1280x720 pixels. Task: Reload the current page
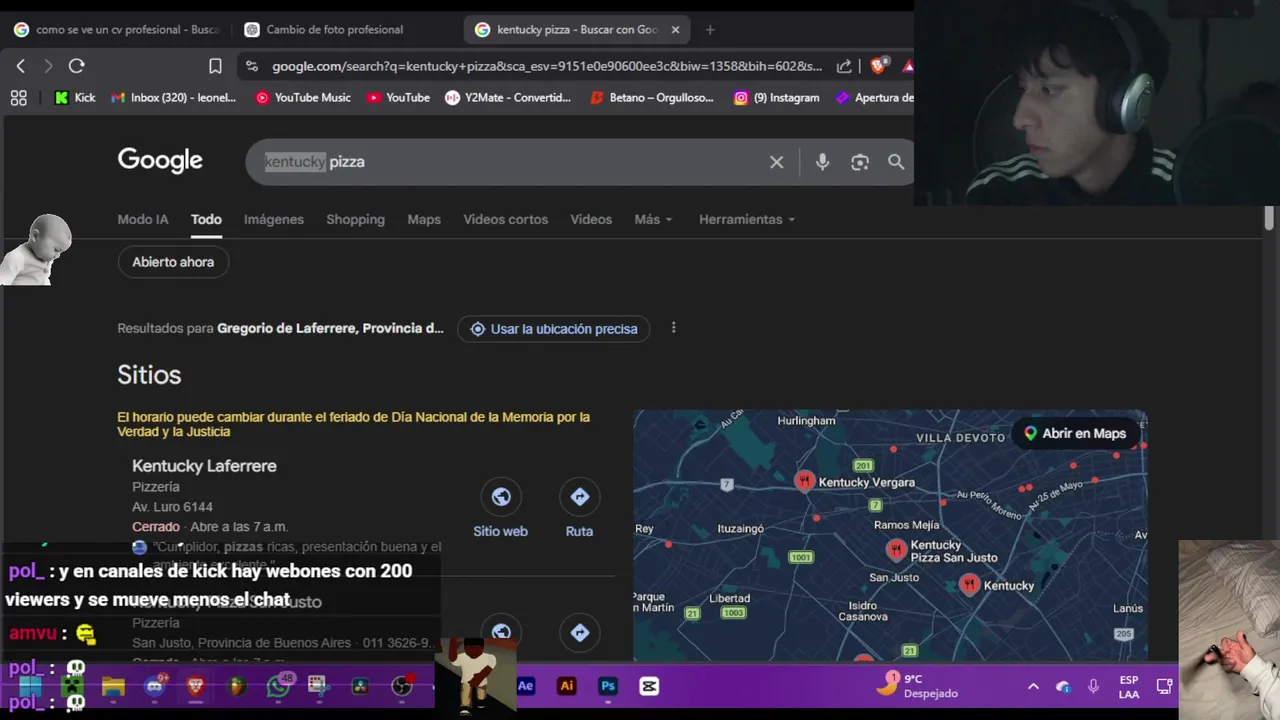[x=76, y=66]
